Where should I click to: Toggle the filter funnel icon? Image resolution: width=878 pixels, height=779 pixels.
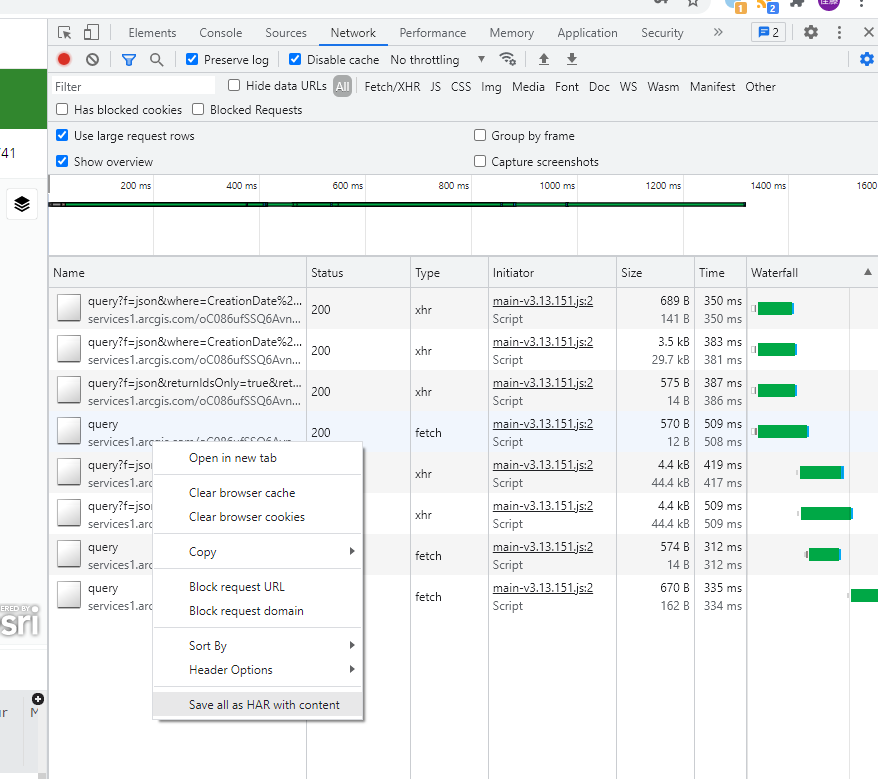(129, 59)
